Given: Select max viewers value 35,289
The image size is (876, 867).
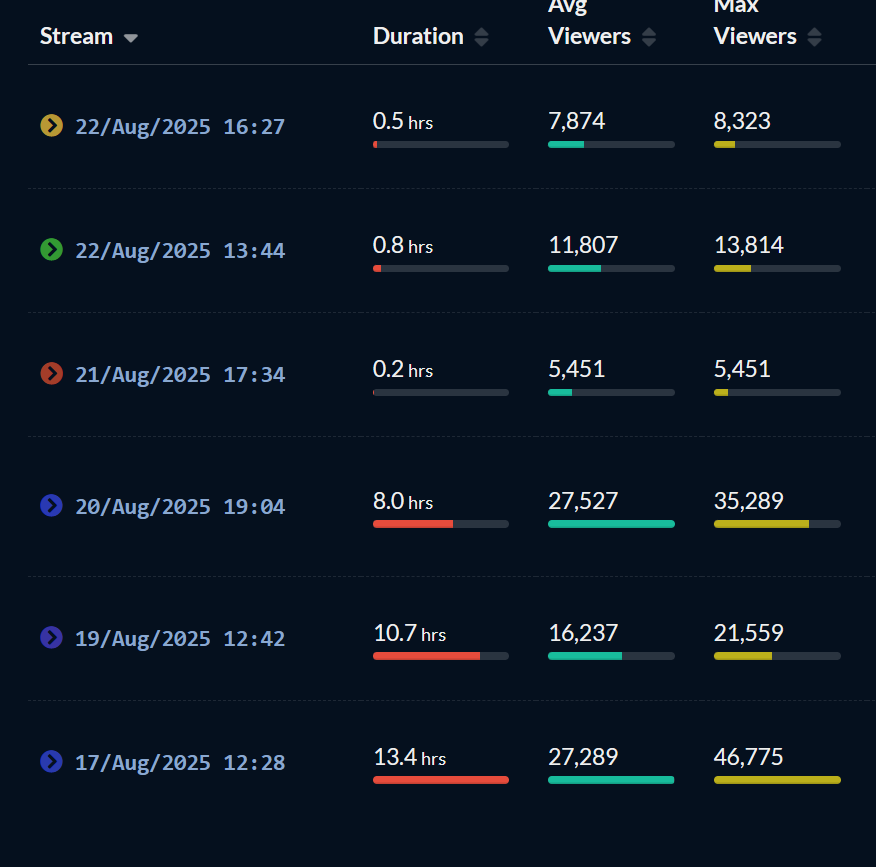Looking at the screenshot, I should 749,501.
